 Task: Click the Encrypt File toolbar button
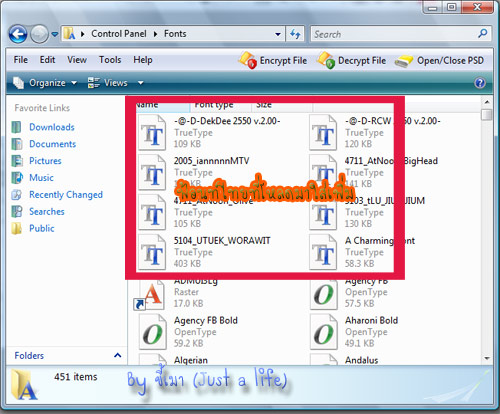273,60
